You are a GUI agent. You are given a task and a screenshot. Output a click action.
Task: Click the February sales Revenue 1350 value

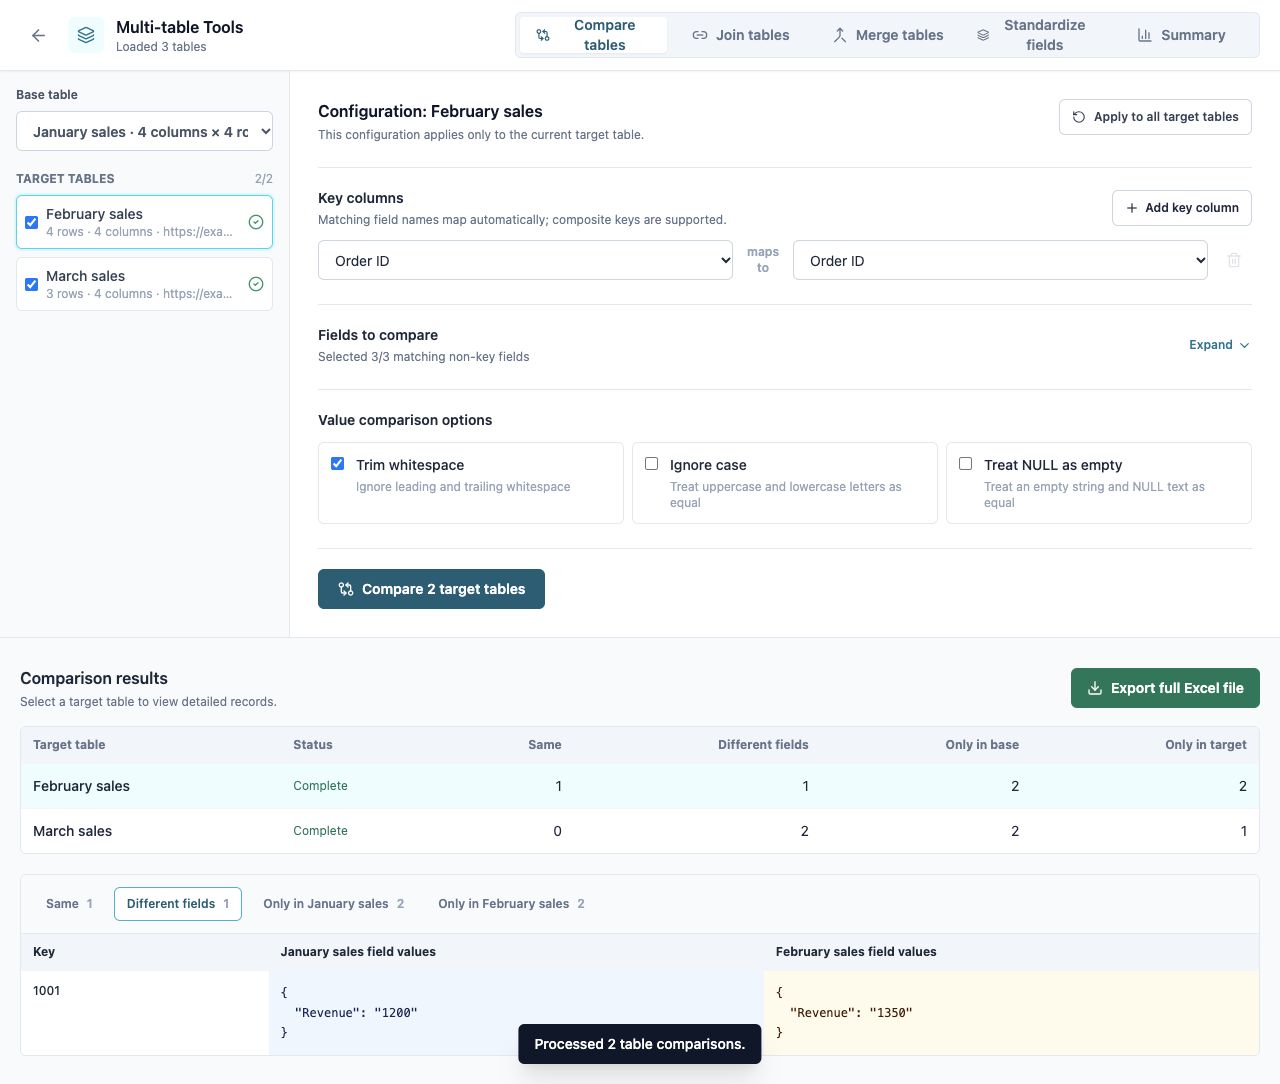coord(851,1013)
